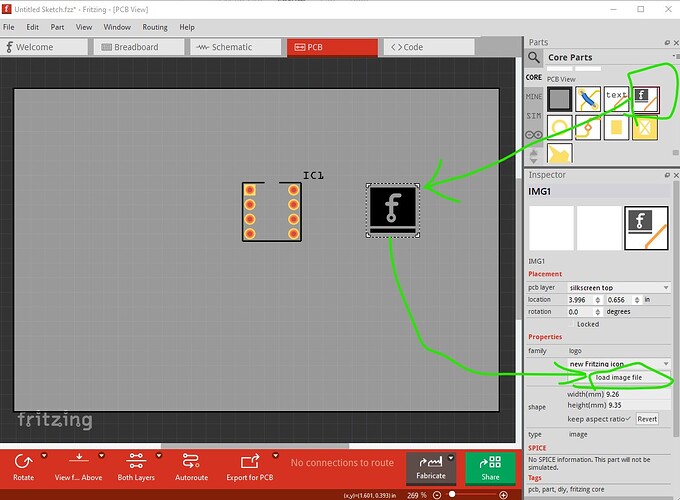Screen dimensions: 680x500
Task: Choose the copper fill blocker part
Action: click(645, 127)
